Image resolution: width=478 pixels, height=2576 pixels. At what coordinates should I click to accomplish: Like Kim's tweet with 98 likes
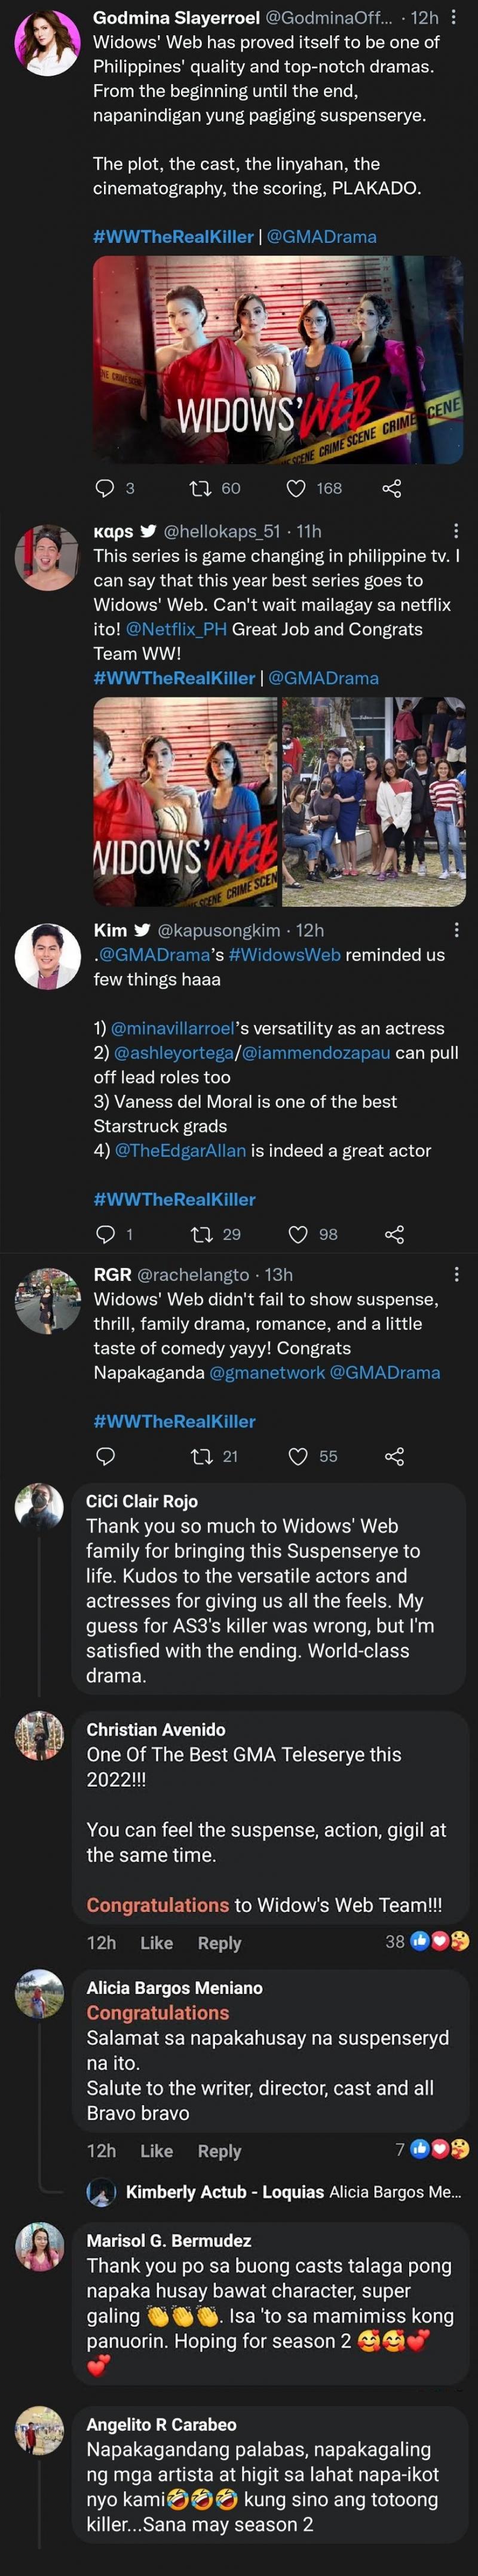pyautogui.click(x=298, y=1234)
